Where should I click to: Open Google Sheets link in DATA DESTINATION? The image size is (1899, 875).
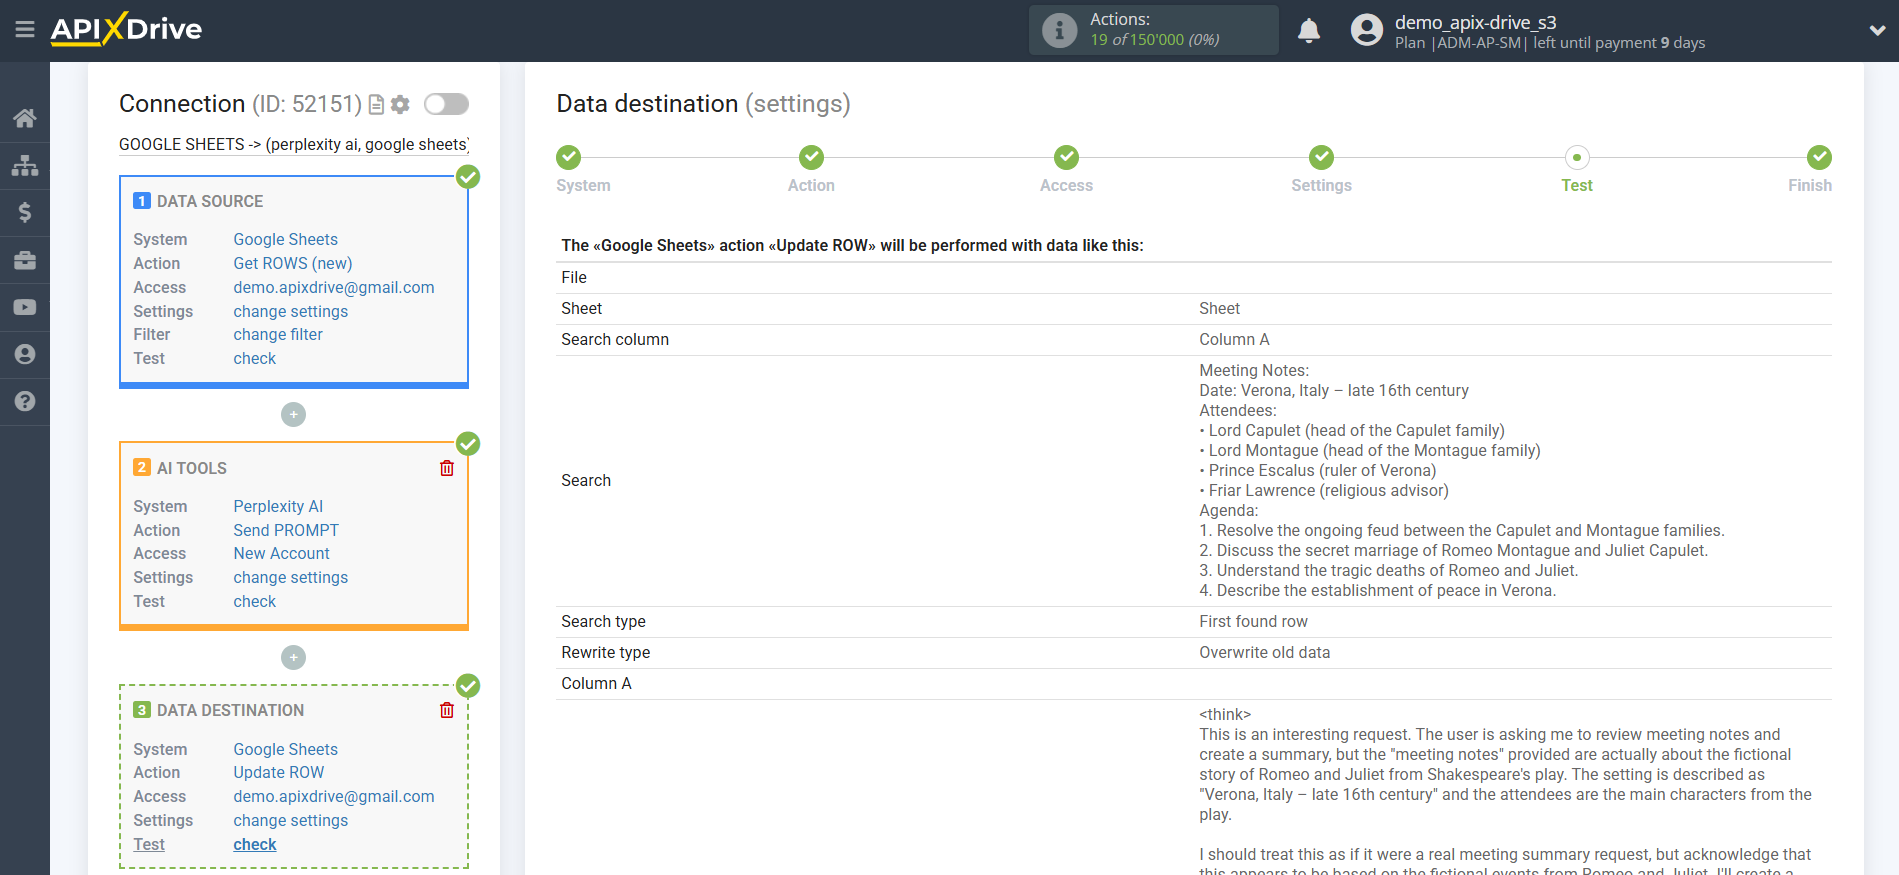pos(285,749)
